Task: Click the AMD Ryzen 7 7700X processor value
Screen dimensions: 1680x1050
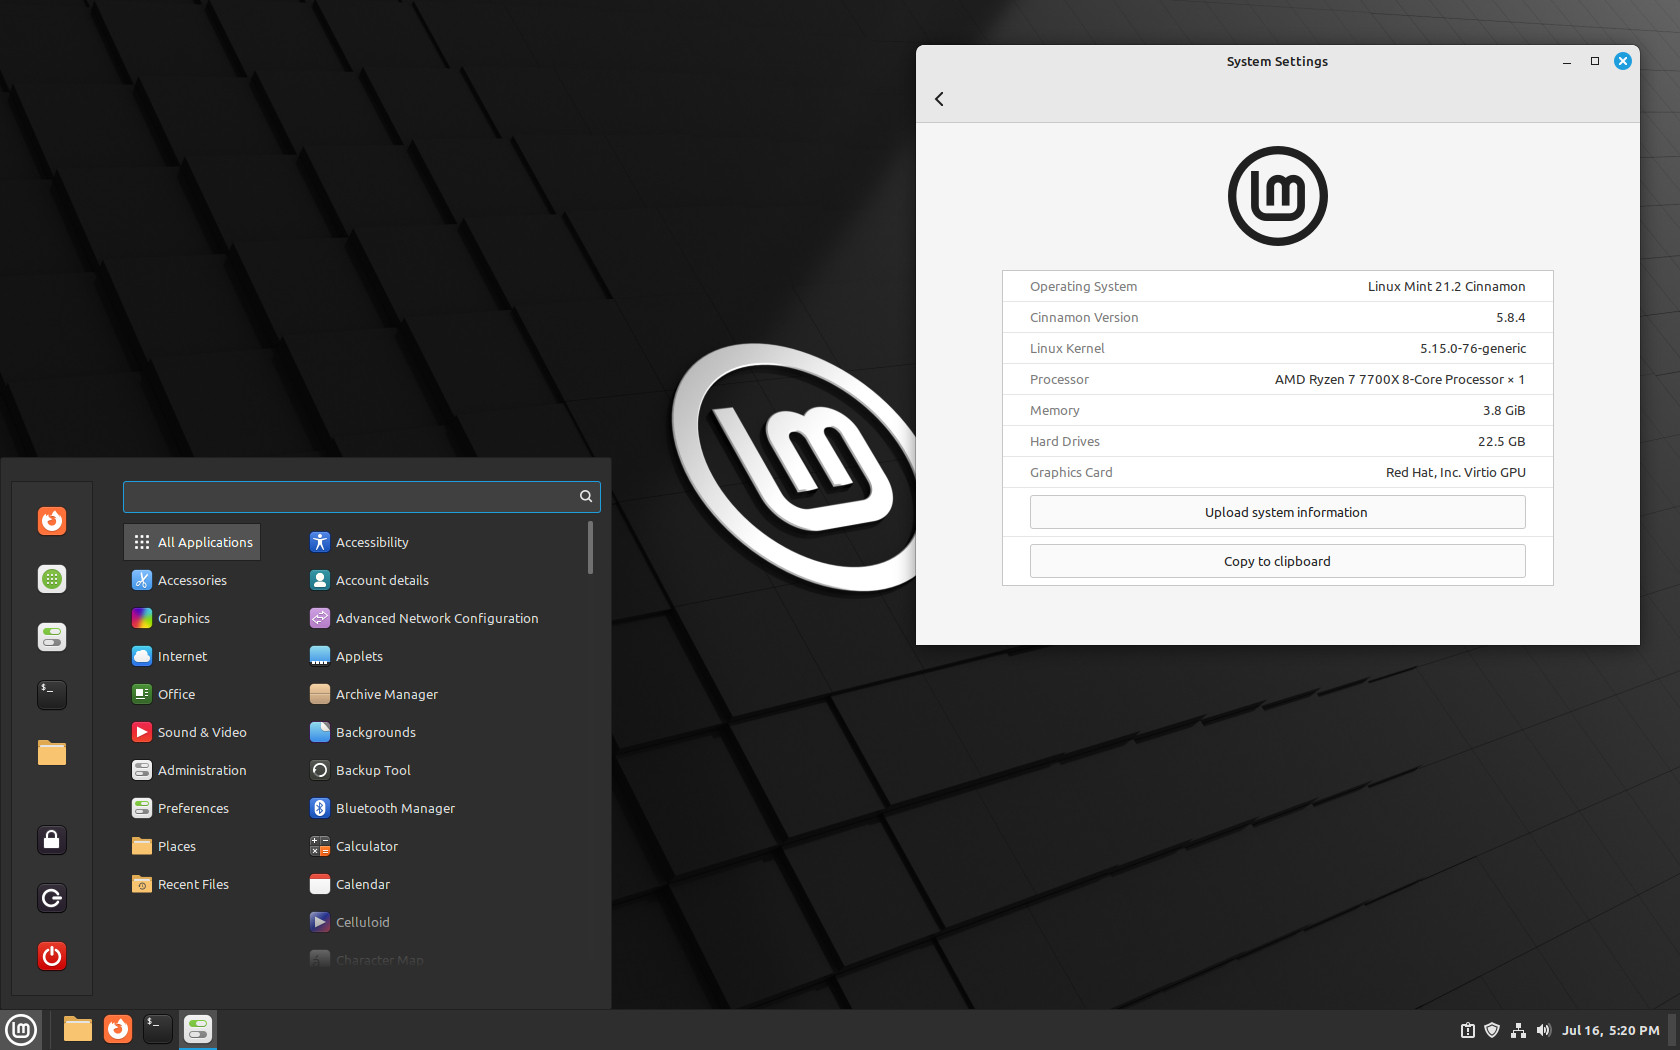Action: point(1399,379)
